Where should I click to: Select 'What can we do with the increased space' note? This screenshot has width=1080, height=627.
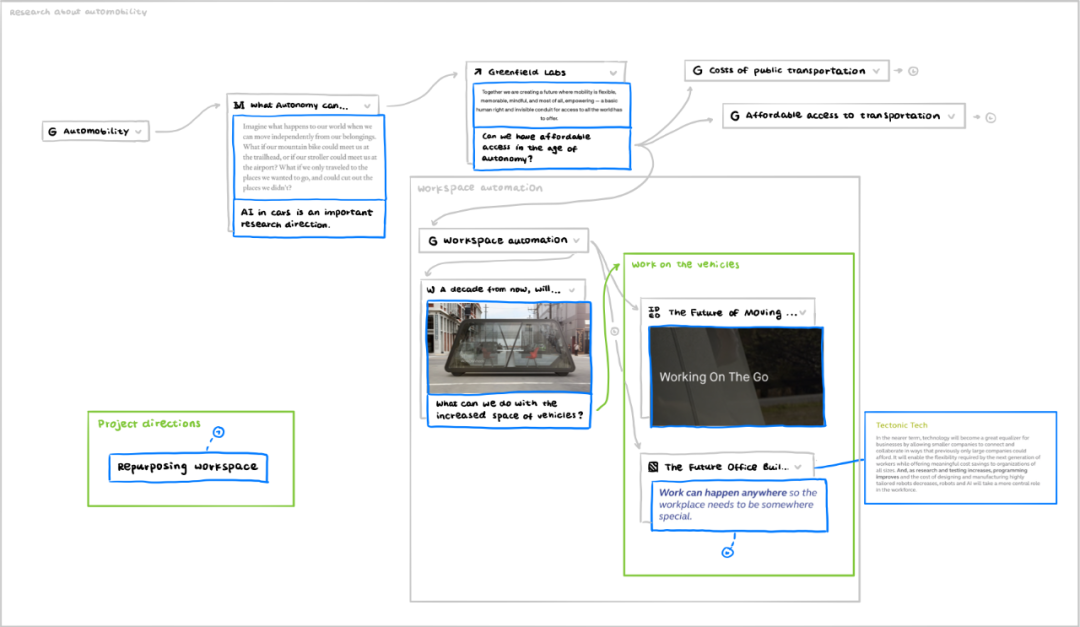(509, 411)
